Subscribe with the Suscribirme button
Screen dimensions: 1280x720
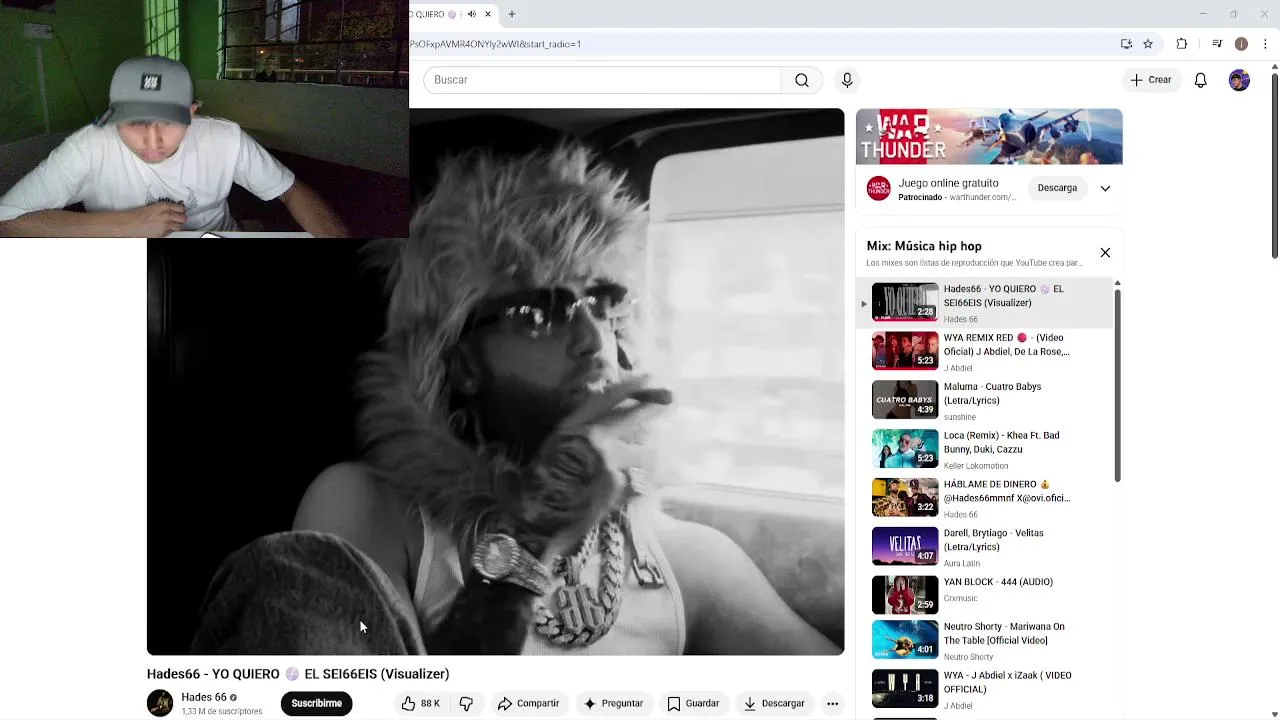click(x=316, y=704)
